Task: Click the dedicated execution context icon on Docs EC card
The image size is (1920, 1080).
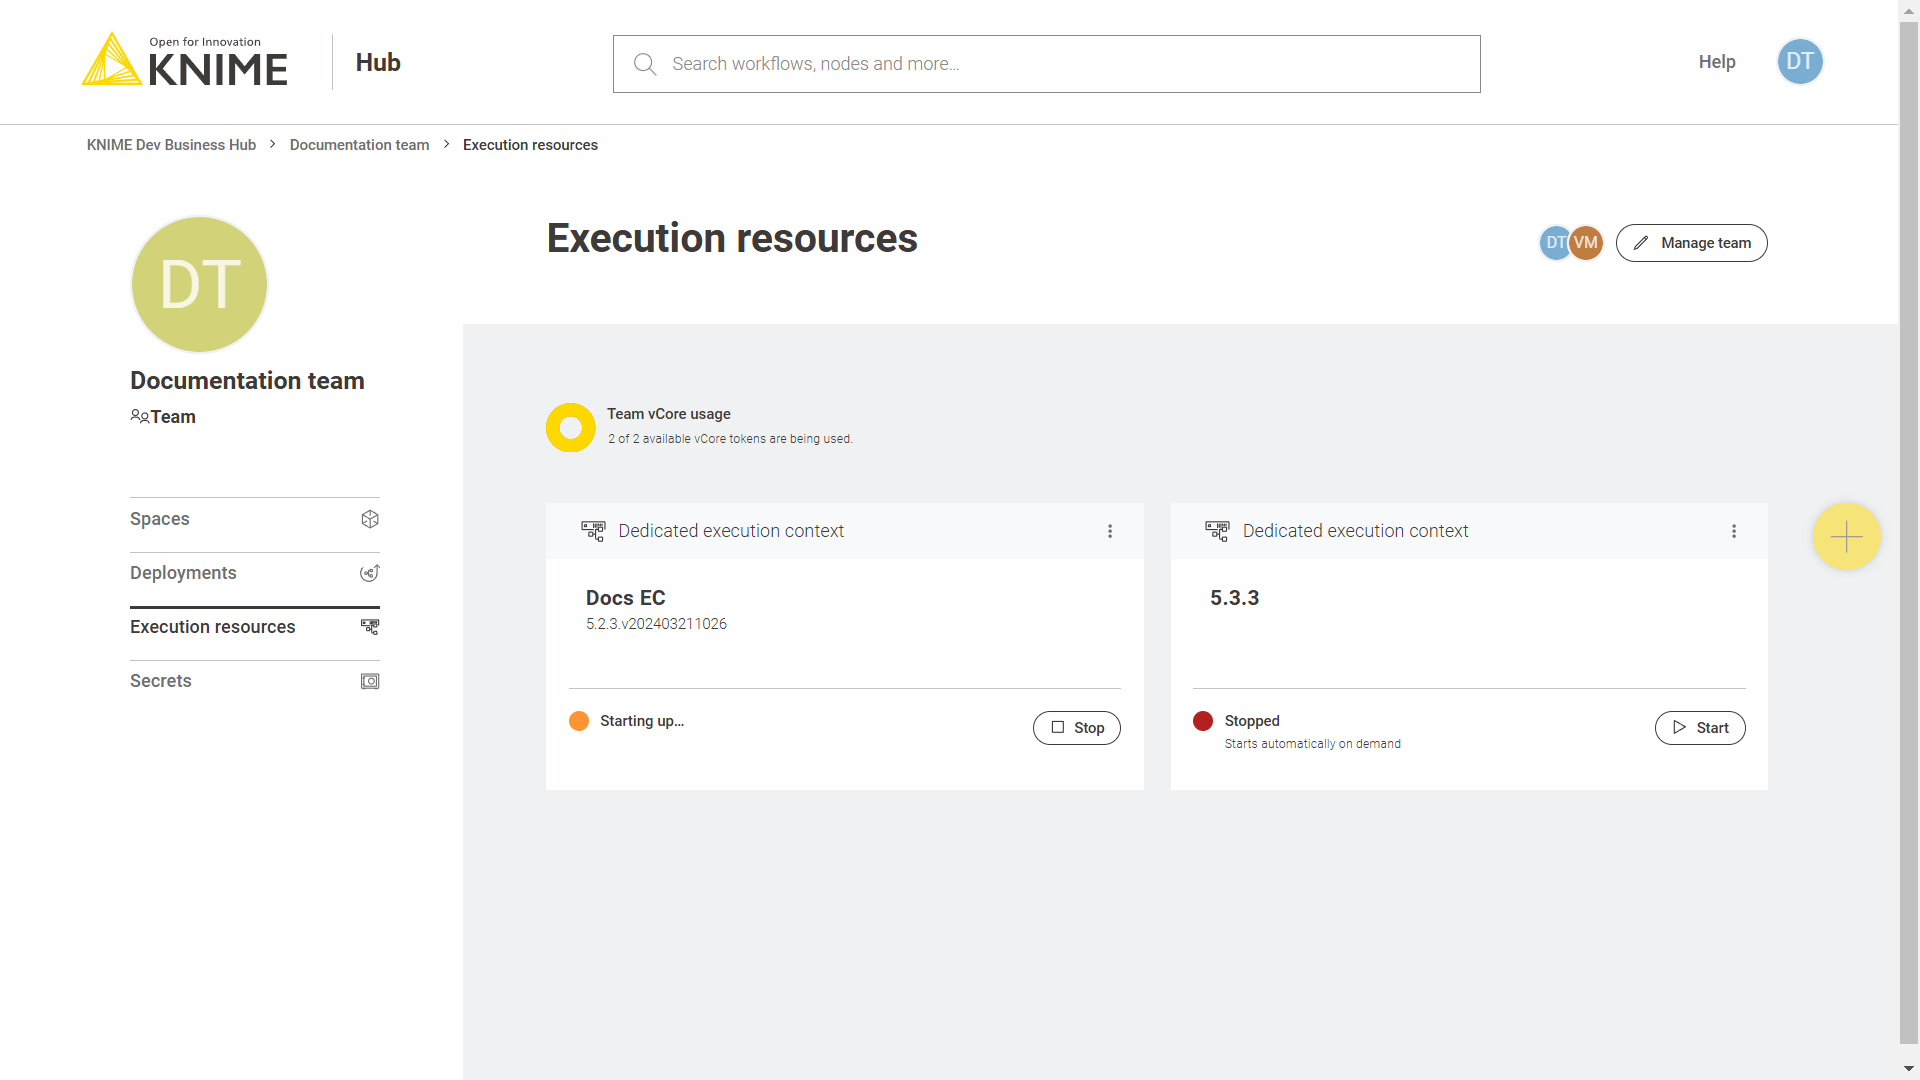Action: click(592, 530)
